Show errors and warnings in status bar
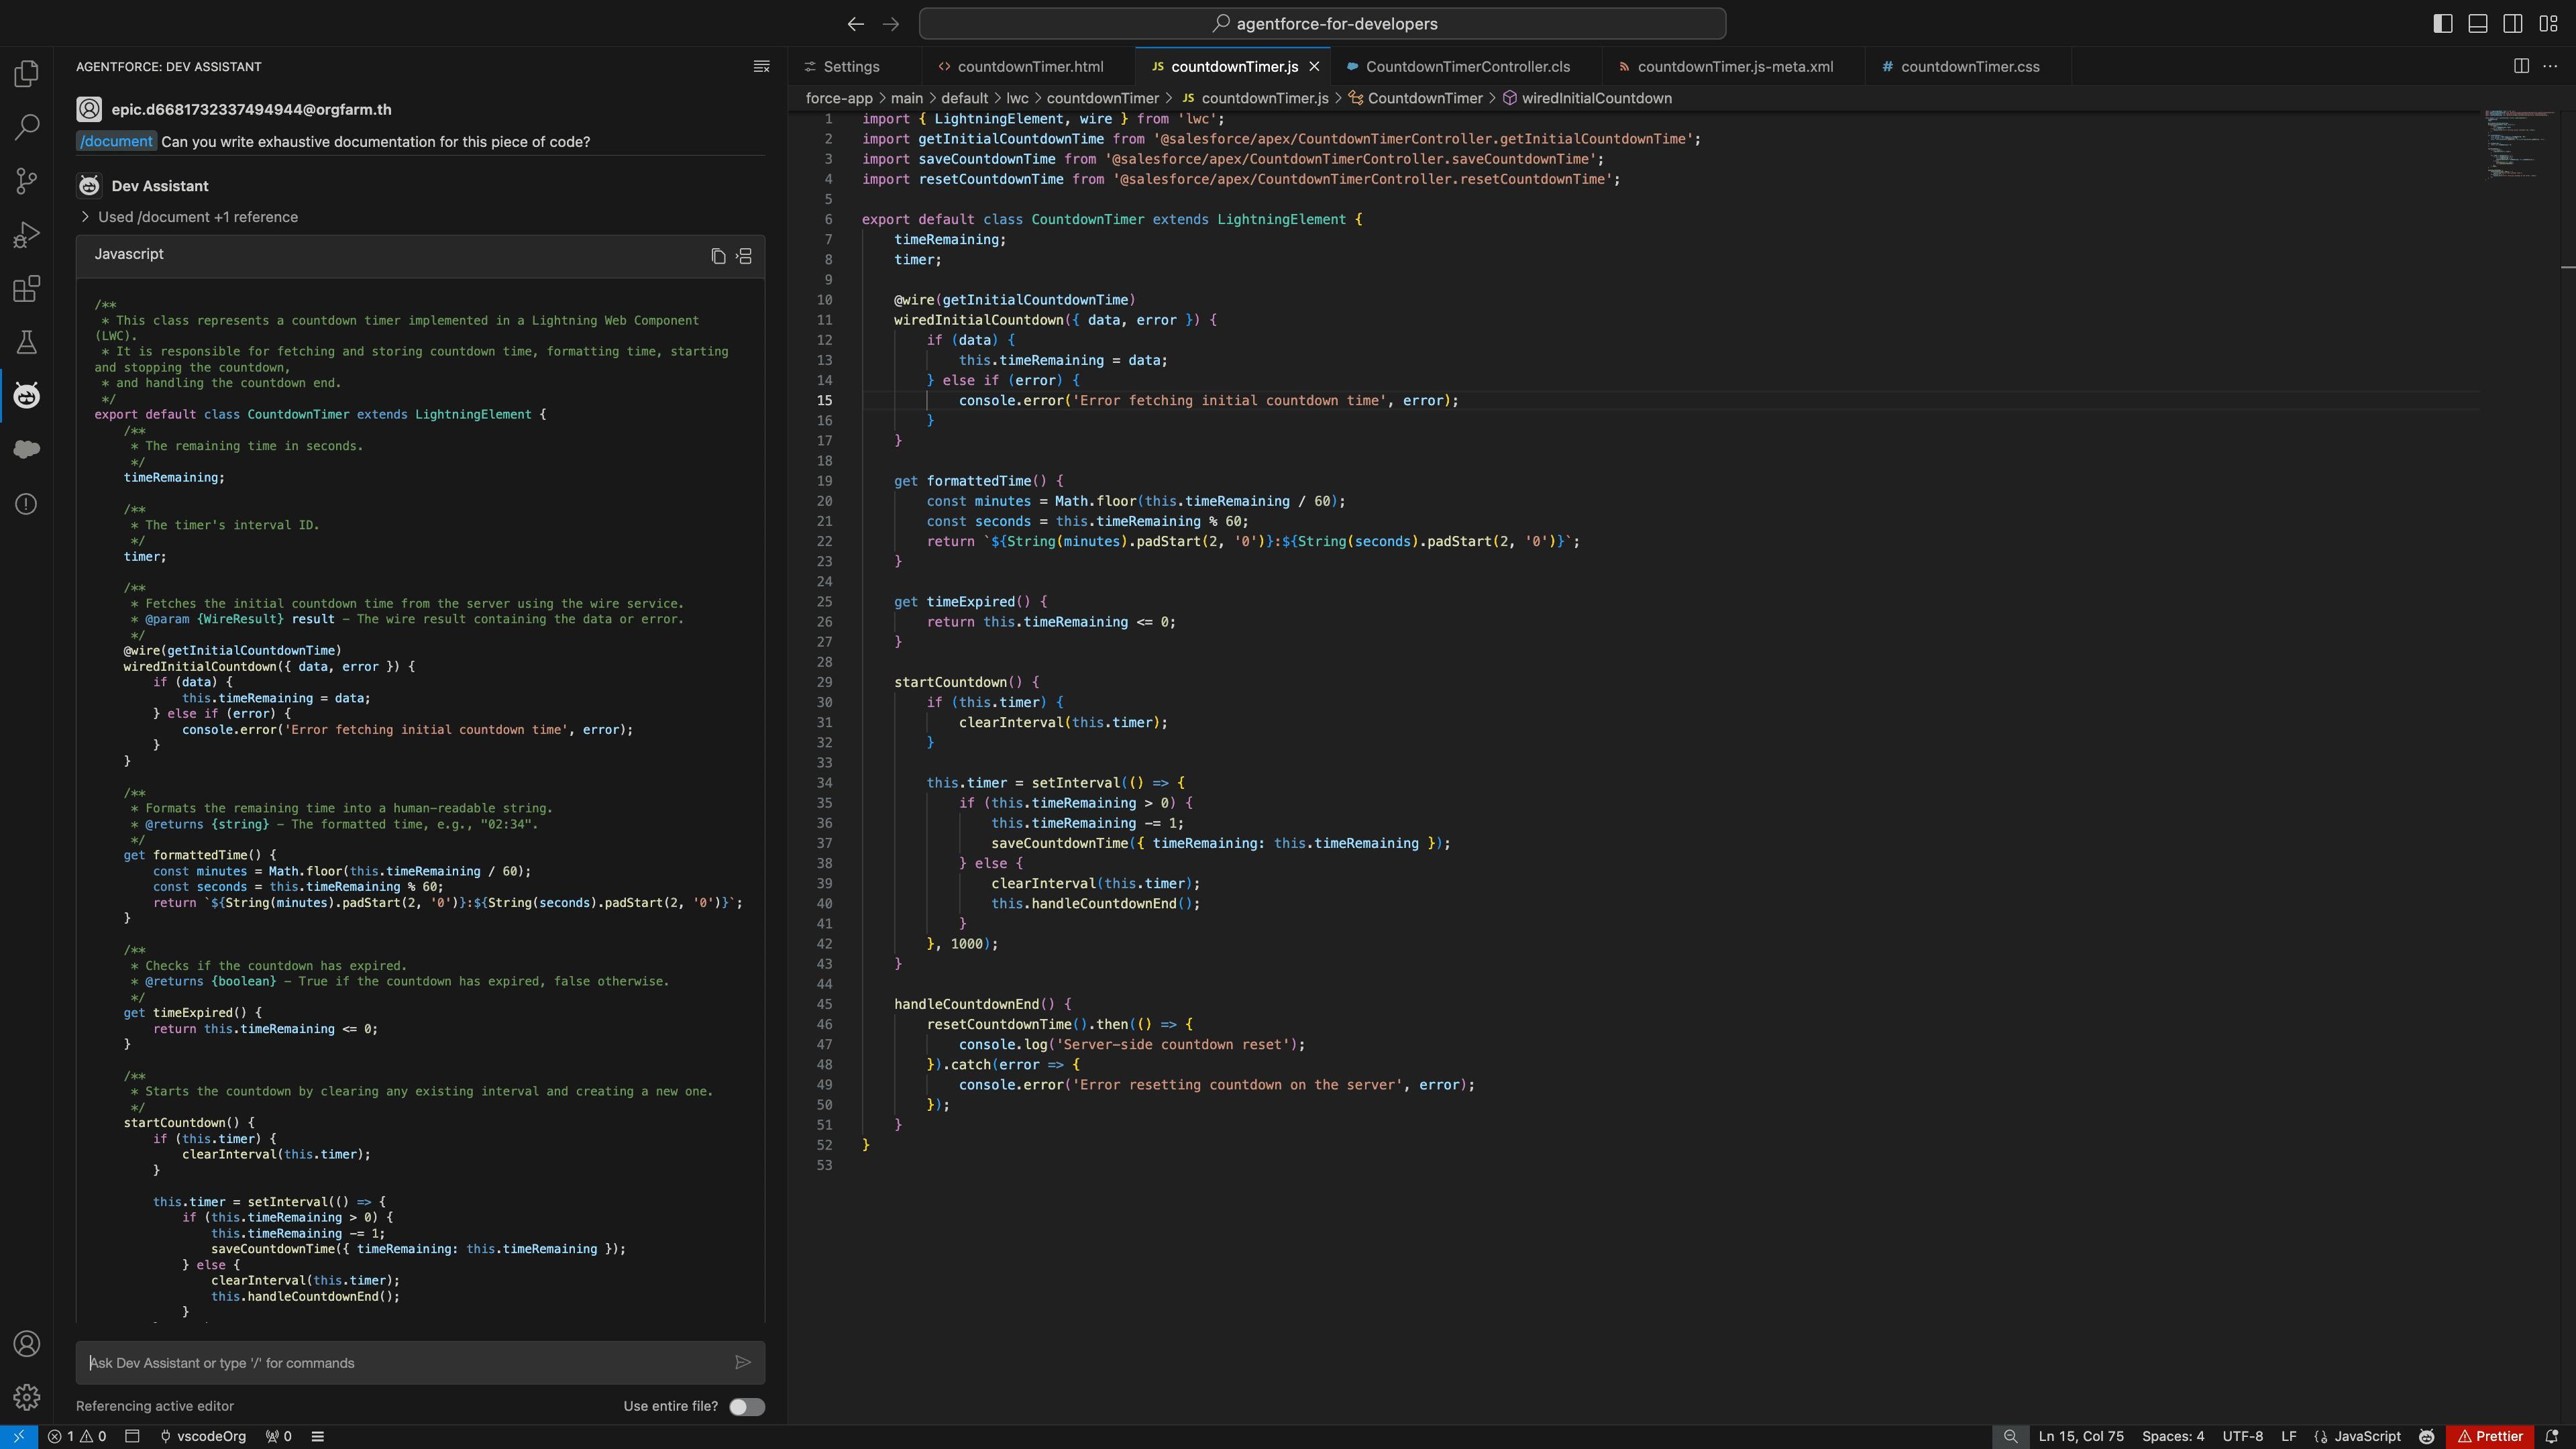The image size is (2576, 1449). 77,1436
